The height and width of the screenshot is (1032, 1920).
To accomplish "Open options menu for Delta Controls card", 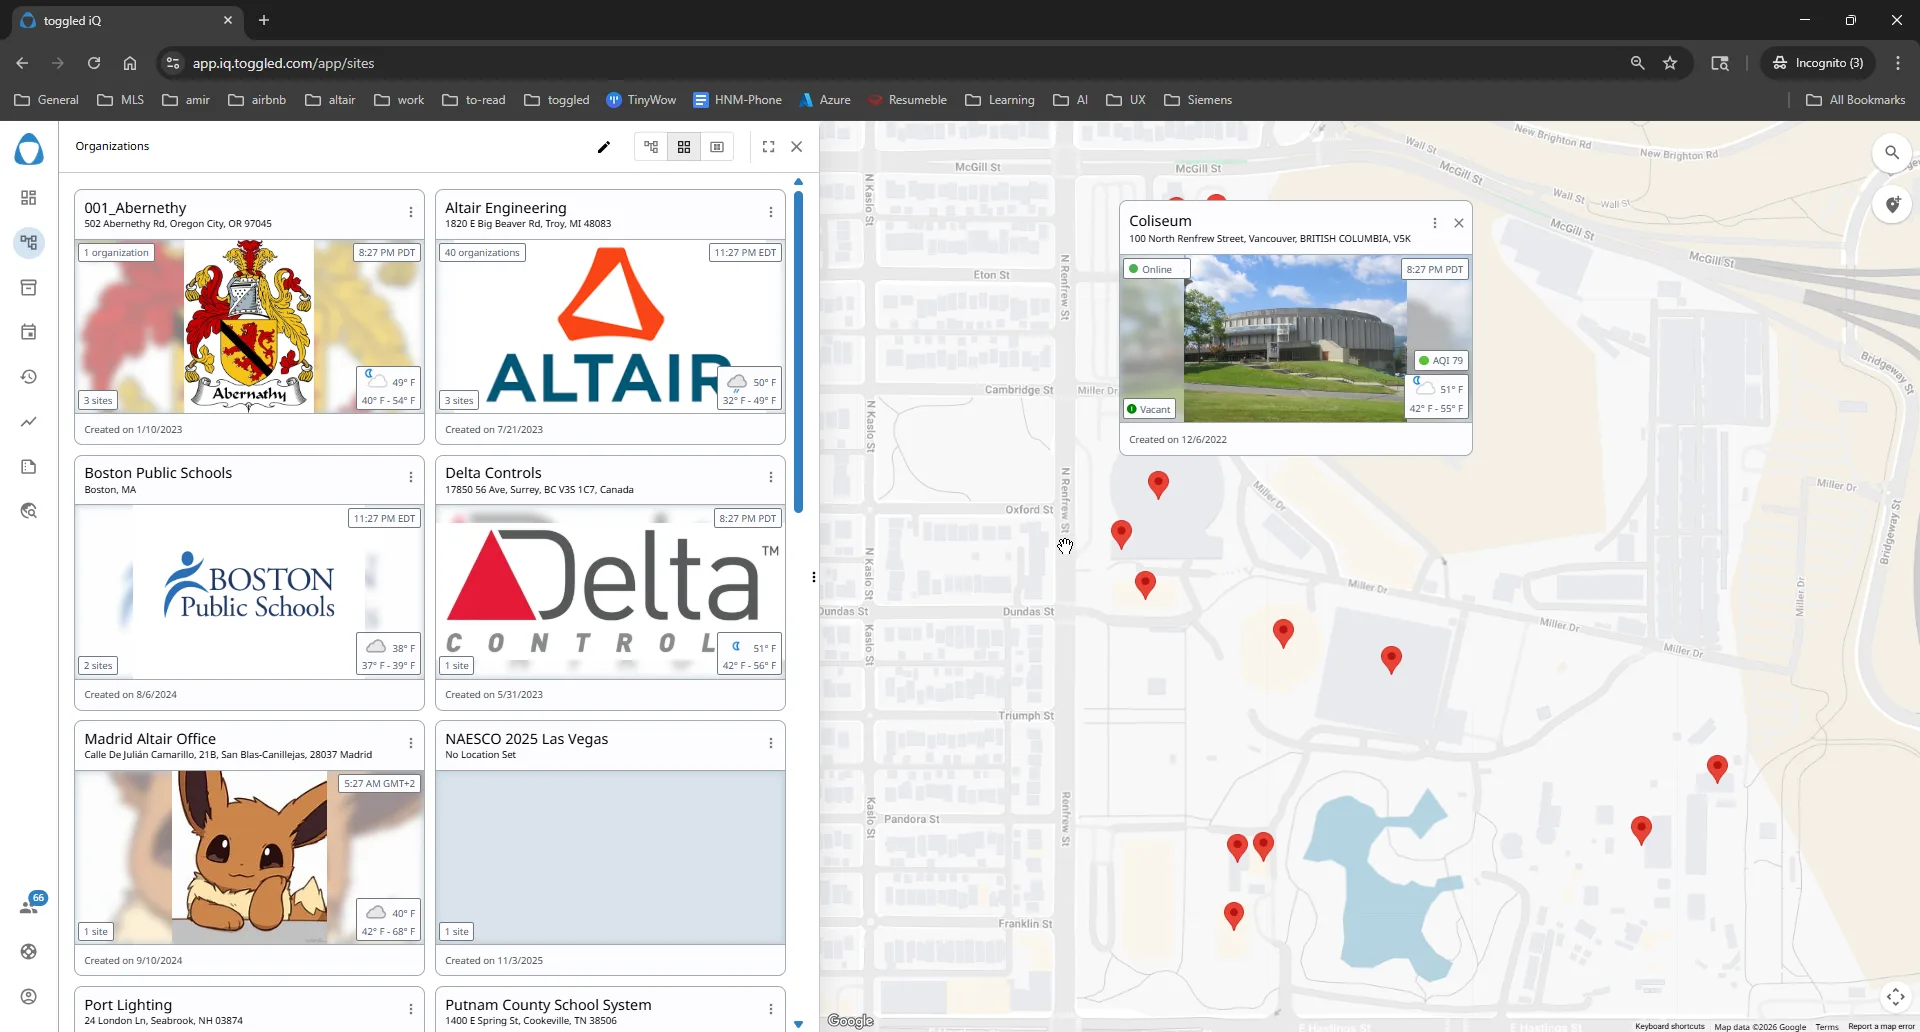I will (771, 478).
